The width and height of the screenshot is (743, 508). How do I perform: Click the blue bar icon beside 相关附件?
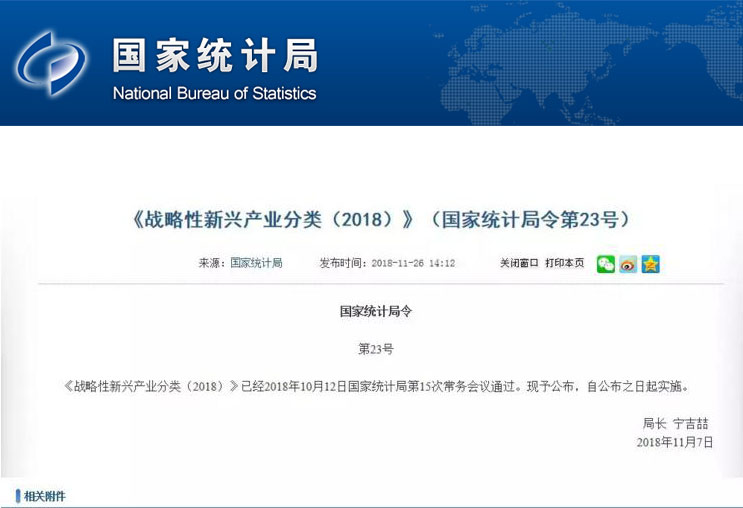(18, 496)
